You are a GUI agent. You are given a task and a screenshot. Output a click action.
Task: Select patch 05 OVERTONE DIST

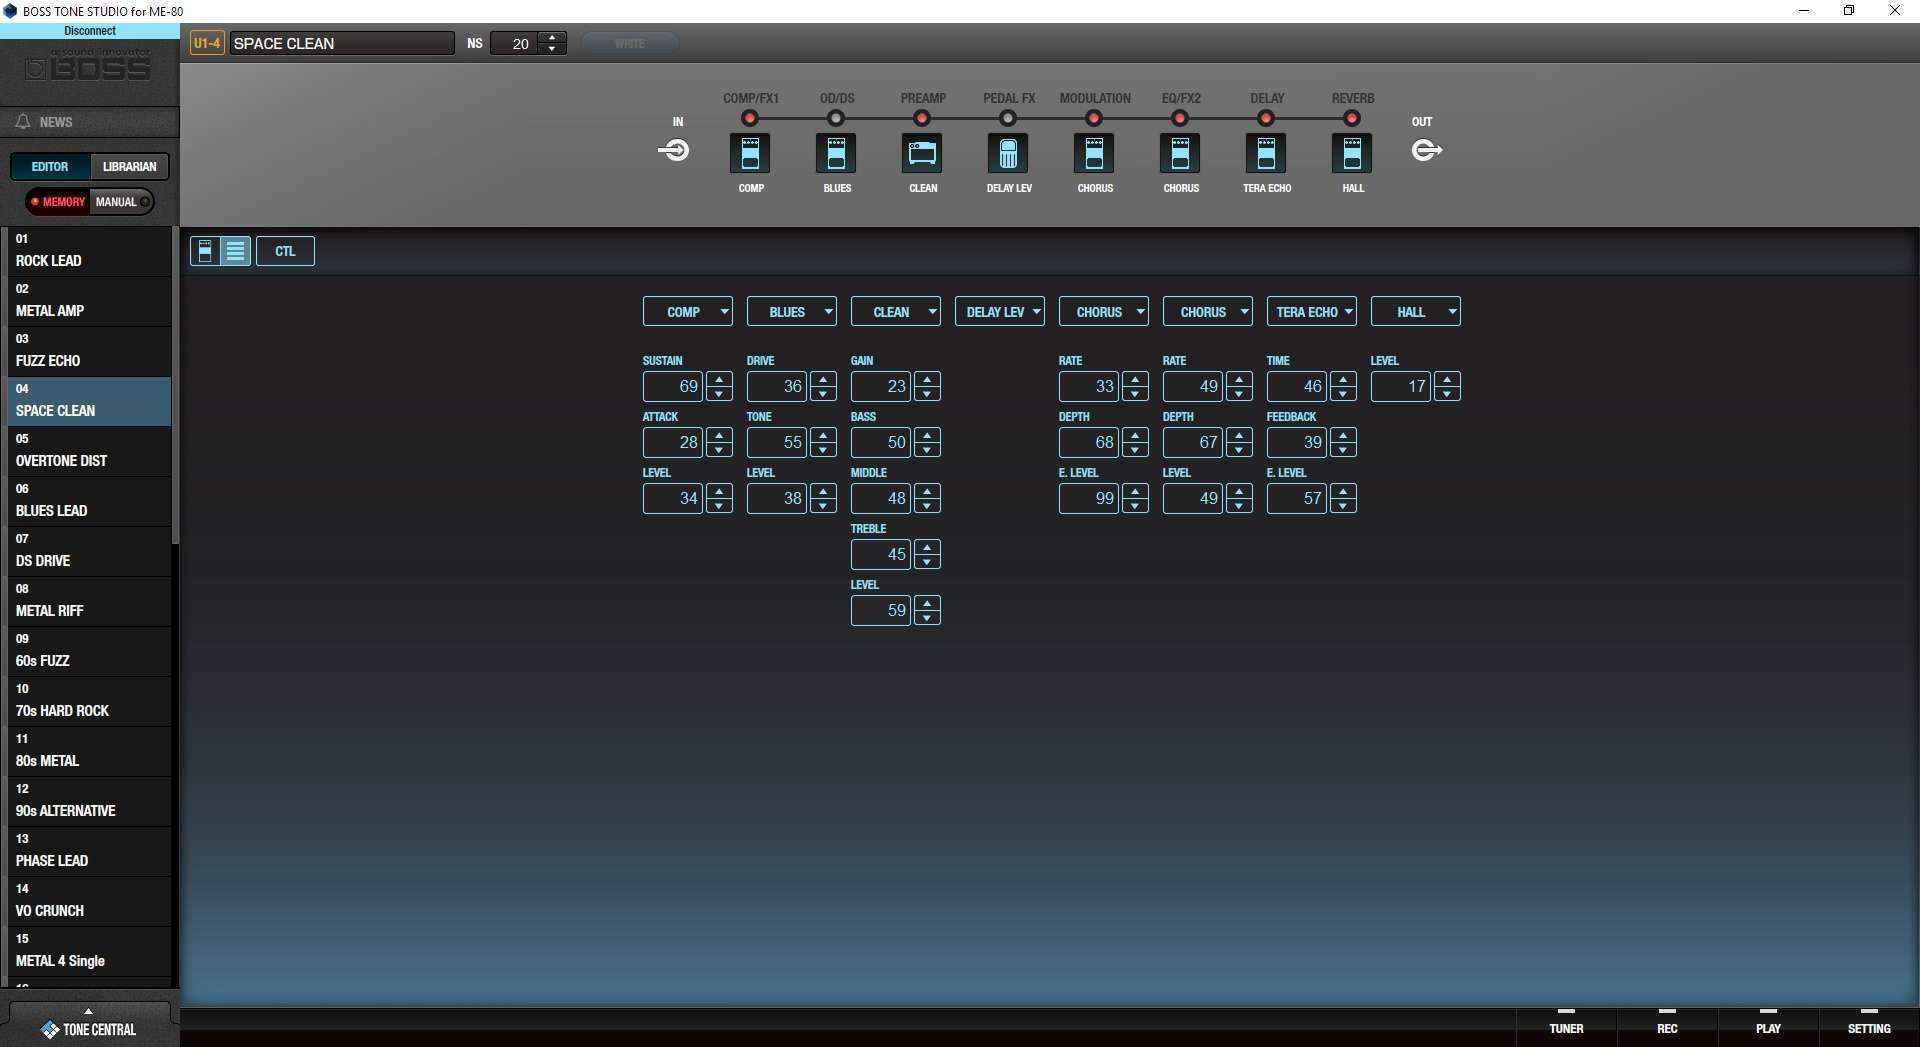click(x=88, y=451)
